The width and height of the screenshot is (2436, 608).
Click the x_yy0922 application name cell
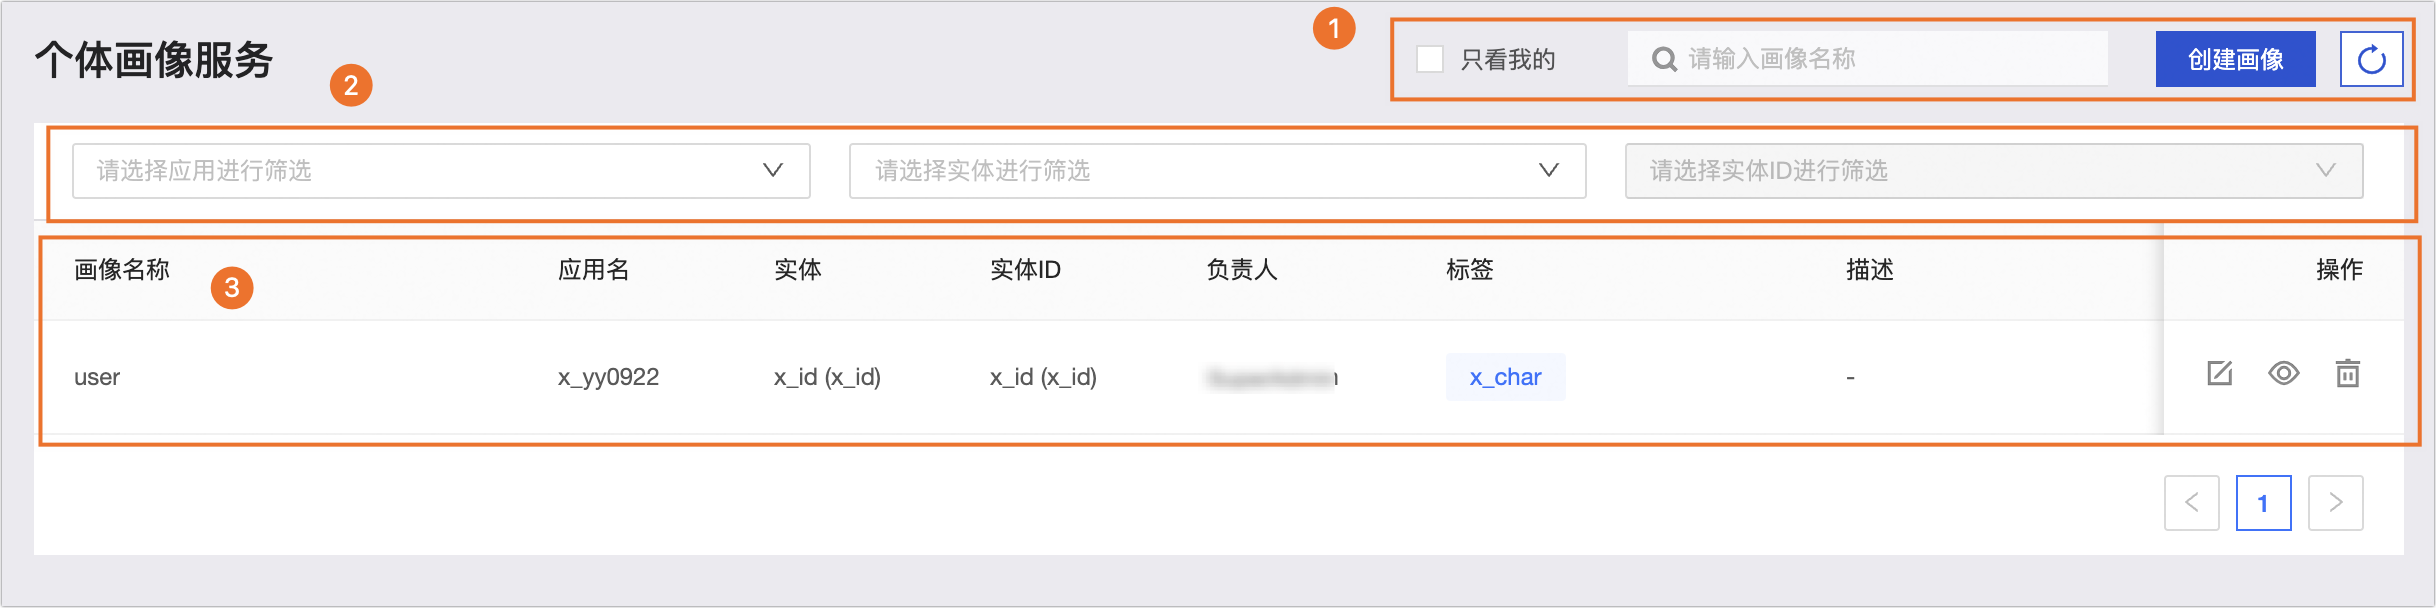tap(608, 378)
